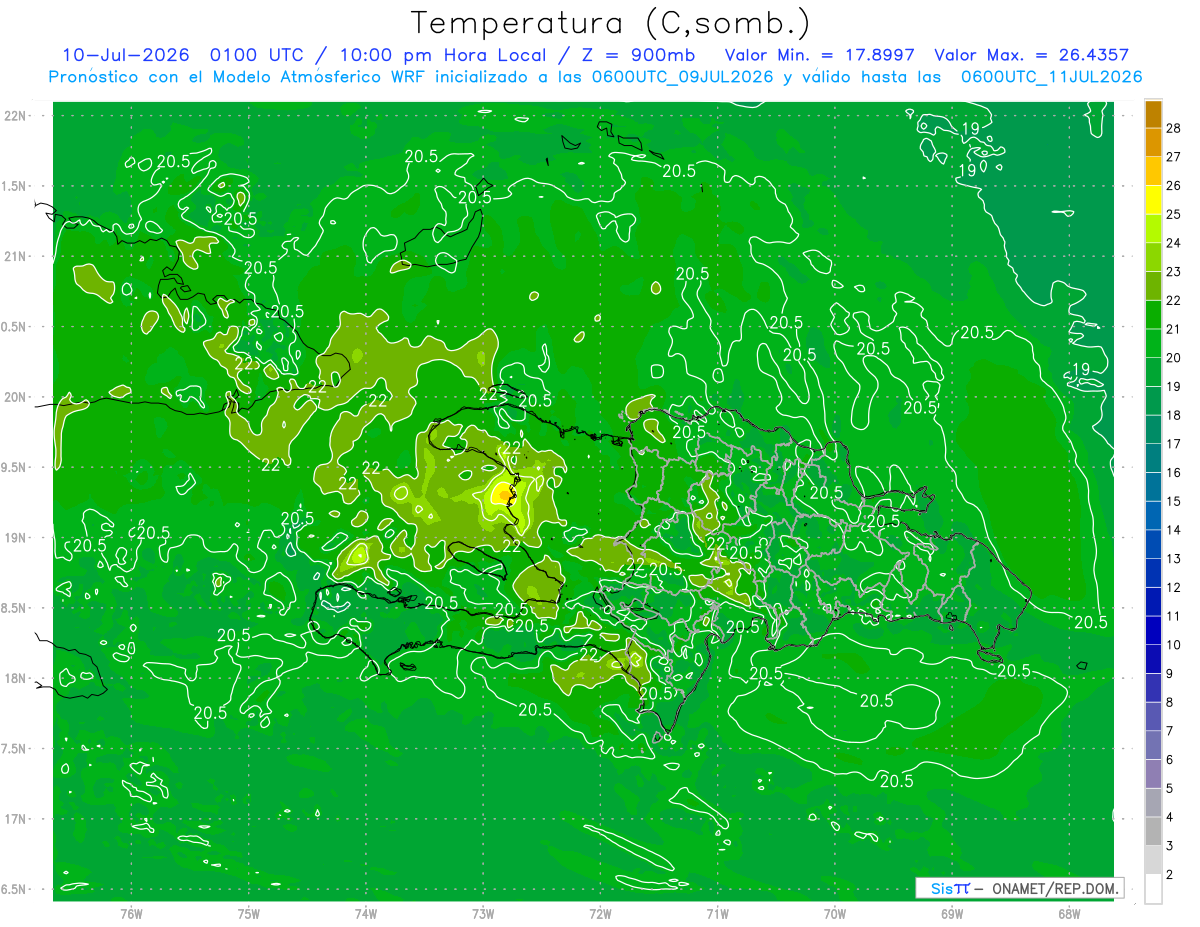Click the color scale label '26'
Screen dimensions: 1200x927
coord(1174,185)
